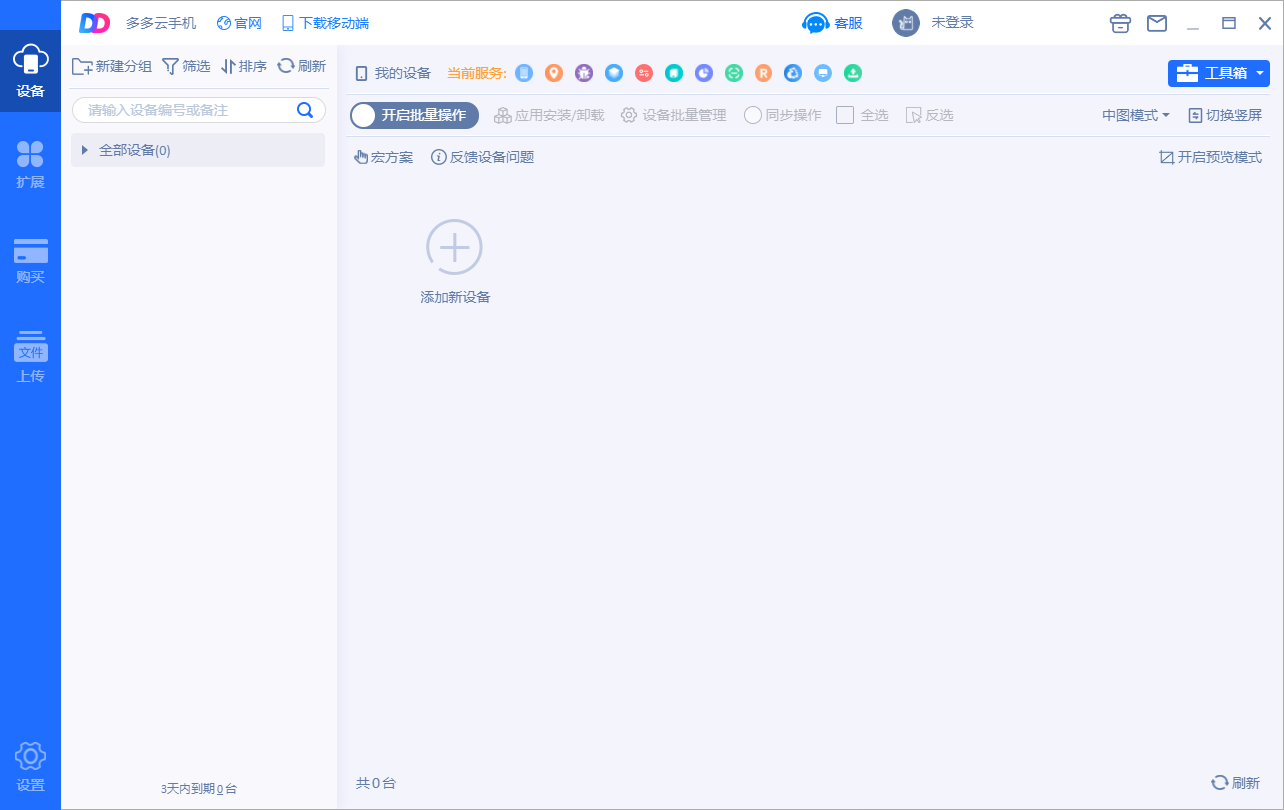Viewport: 1284px width, 810px height.
Task: Click 反馈设备问题
Action: point(482,157)
